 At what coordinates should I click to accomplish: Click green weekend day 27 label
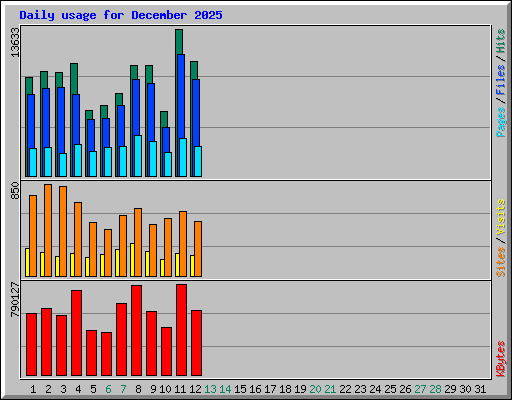[x=420, y=389]
